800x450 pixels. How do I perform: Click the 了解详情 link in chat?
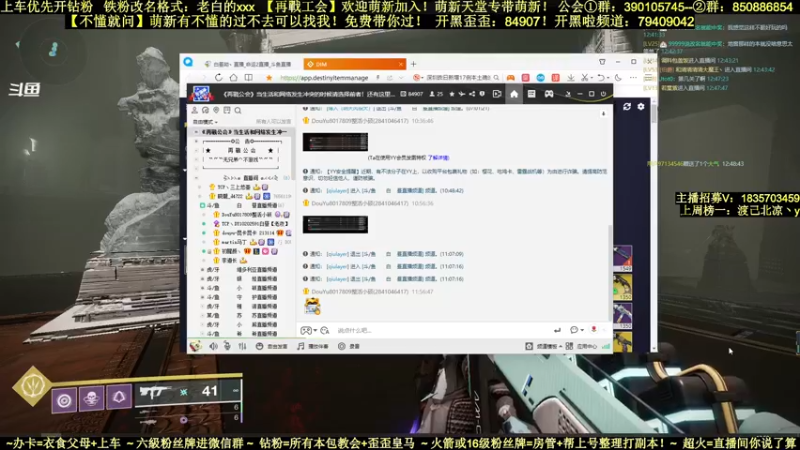tap(439, 158)
